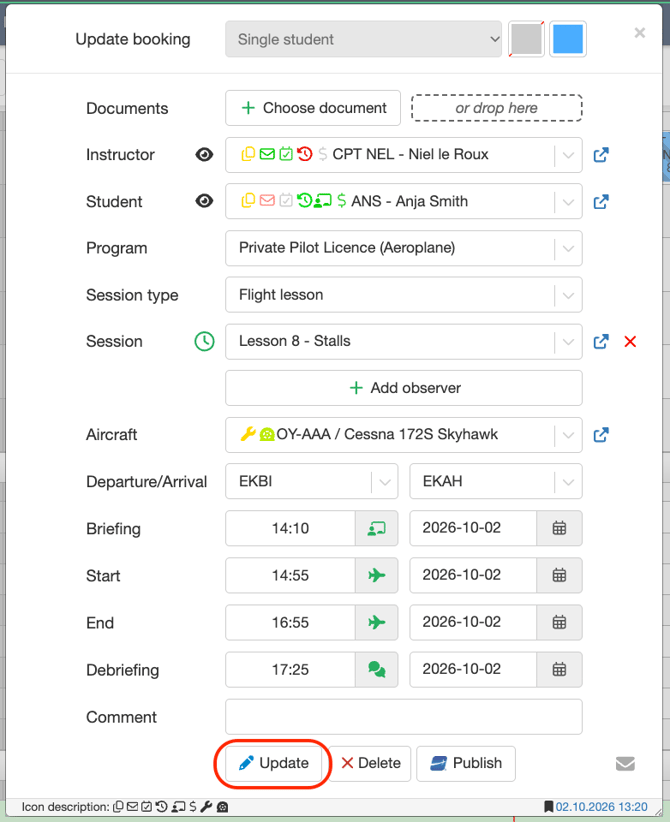
Task: Click Debriefing time field 17:25
Action: pyautogui.click(x=290, y=669)
